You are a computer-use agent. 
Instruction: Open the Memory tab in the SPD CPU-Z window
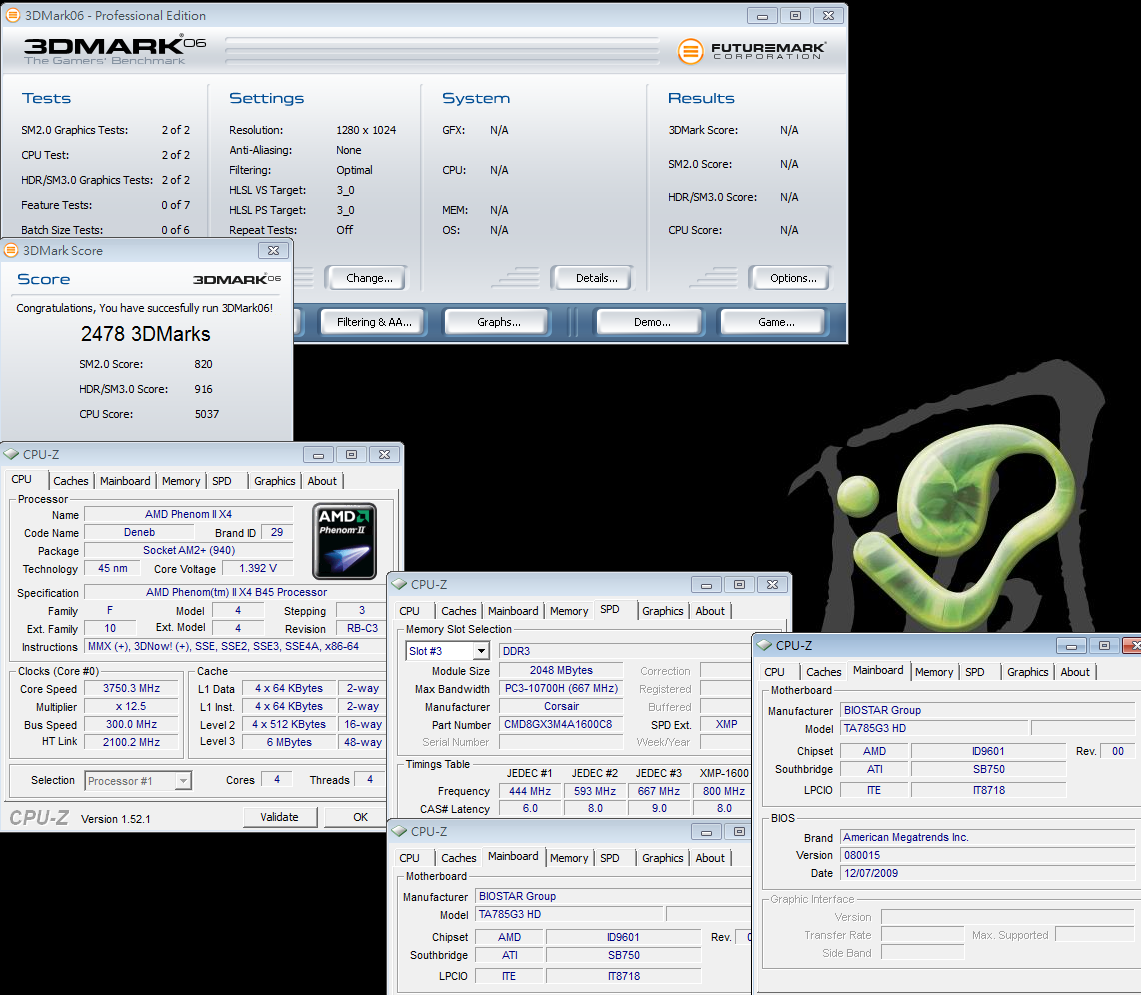[568, 611]
